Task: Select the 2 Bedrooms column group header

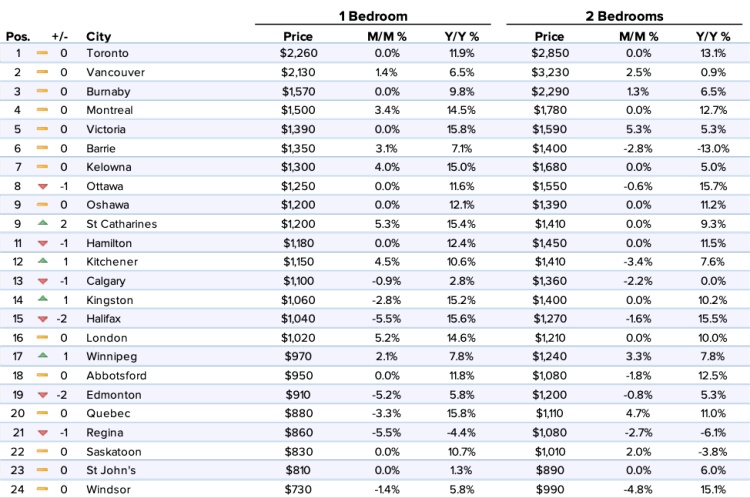Action: pos(624,16)
